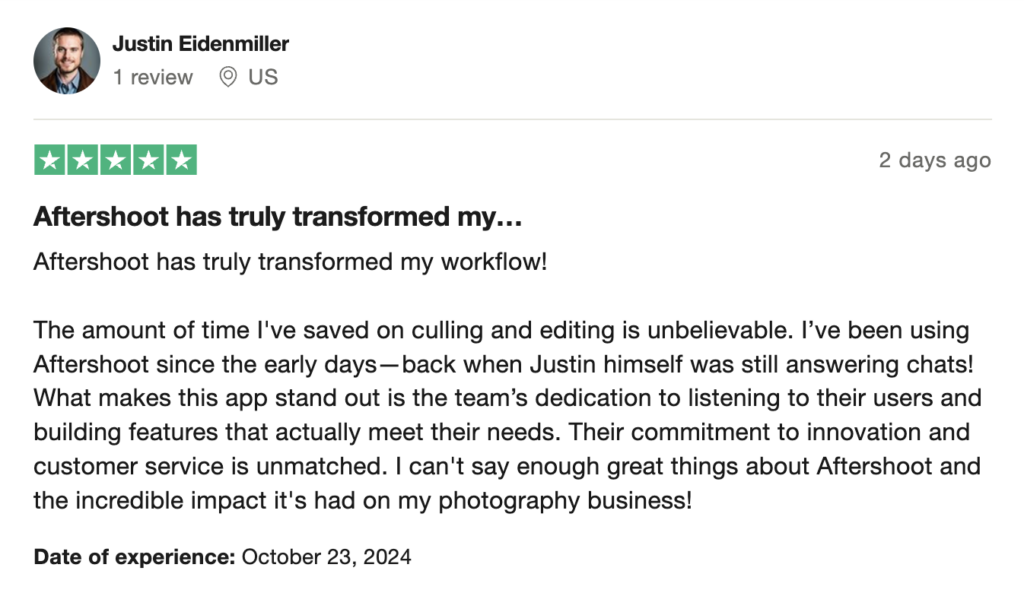The width and height of the screenshot is (1024, 593).
Task: Click the first green rating star
Action: [50, 160]
